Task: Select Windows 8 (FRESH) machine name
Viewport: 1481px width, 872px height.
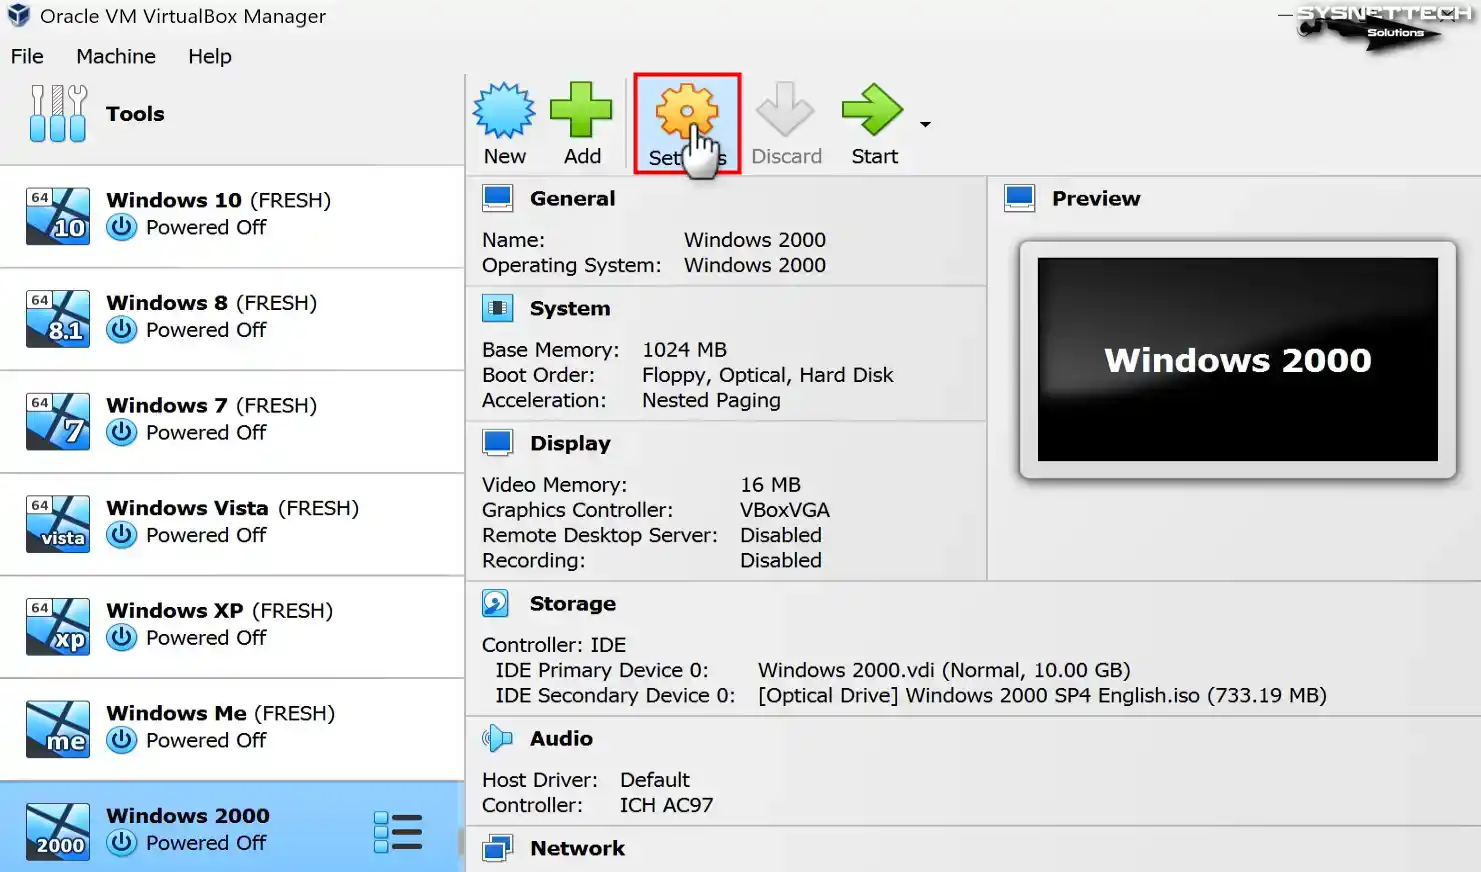Action: 211,302
